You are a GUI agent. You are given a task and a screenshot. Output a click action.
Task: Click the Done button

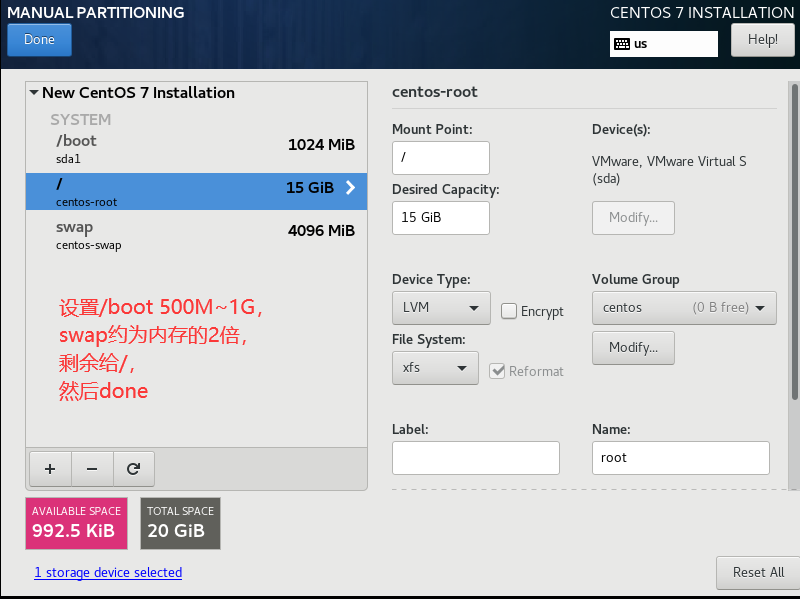click(x=39, y=40)
